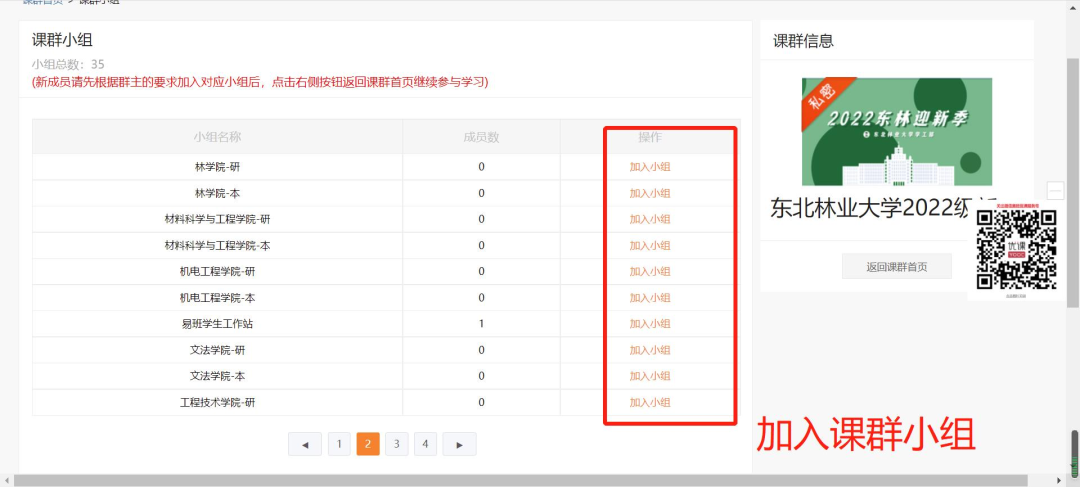Click the 返回课群首页 button
The width and height of the screenshot is (1080, 487).
point(896,266)
